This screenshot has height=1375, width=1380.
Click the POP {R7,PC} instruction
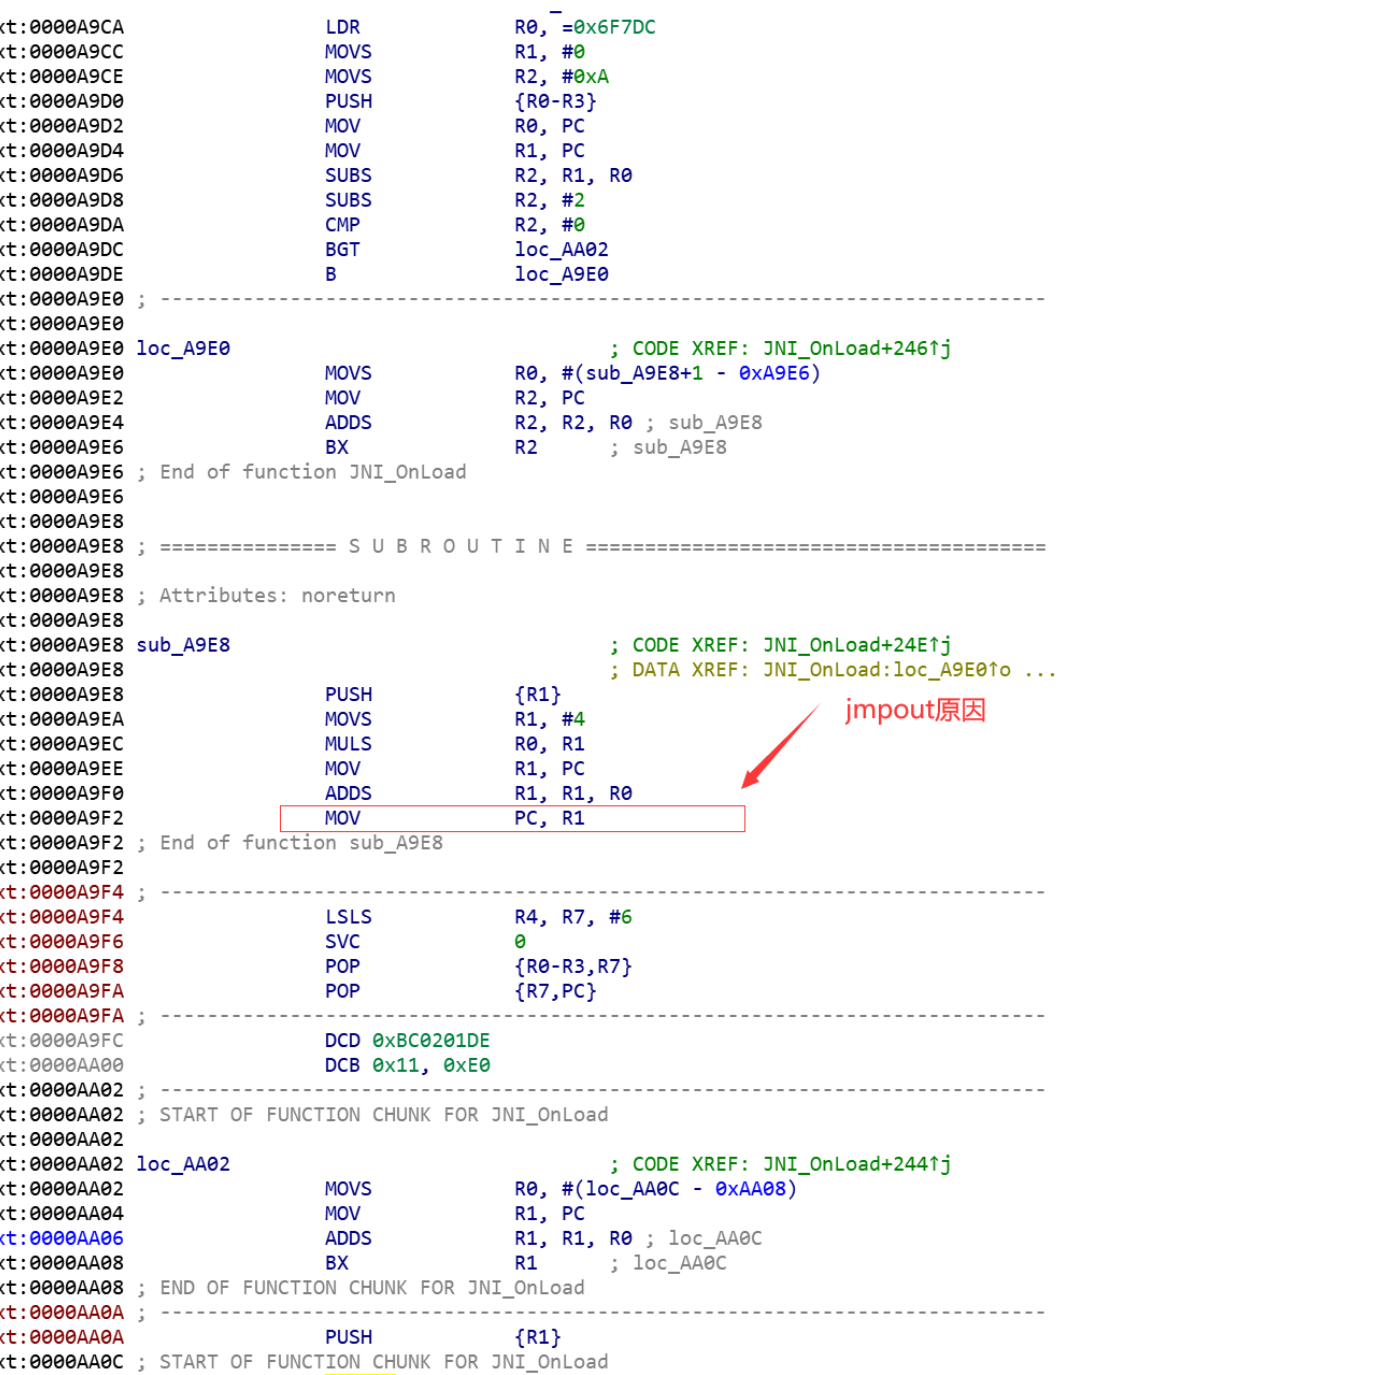tap(460, 991)
